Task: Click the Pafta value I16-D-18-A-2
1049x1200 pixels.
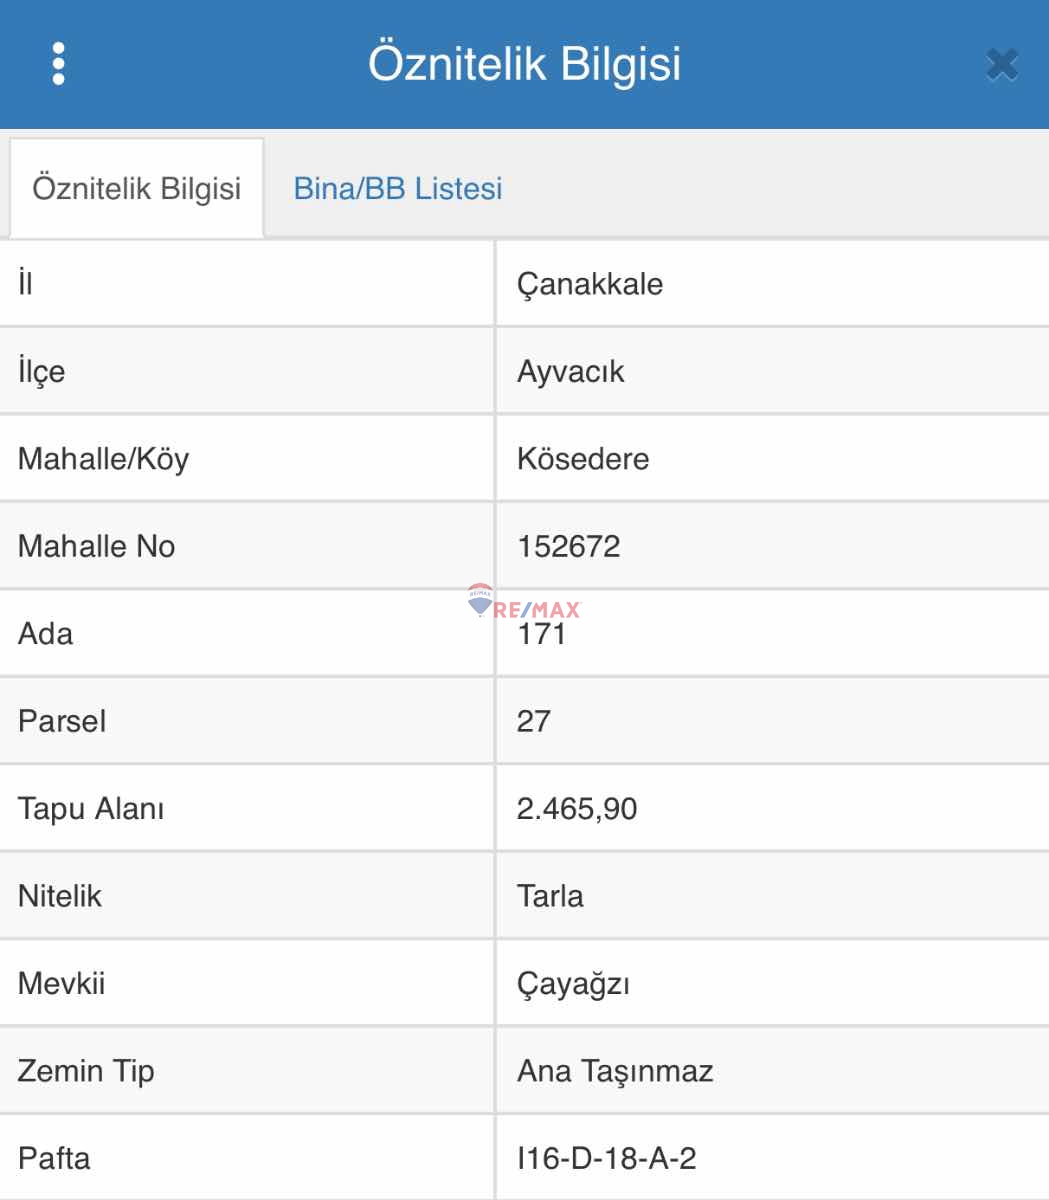Action: click(x=607, y=1159)
